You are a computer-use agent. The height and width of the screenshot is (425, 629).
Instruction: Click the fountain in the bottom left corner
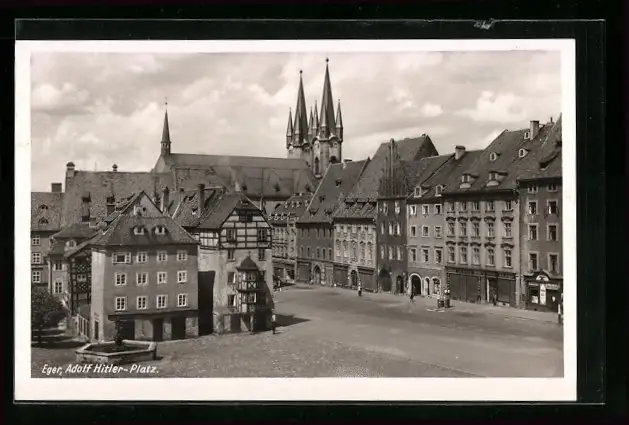(116, 348)
